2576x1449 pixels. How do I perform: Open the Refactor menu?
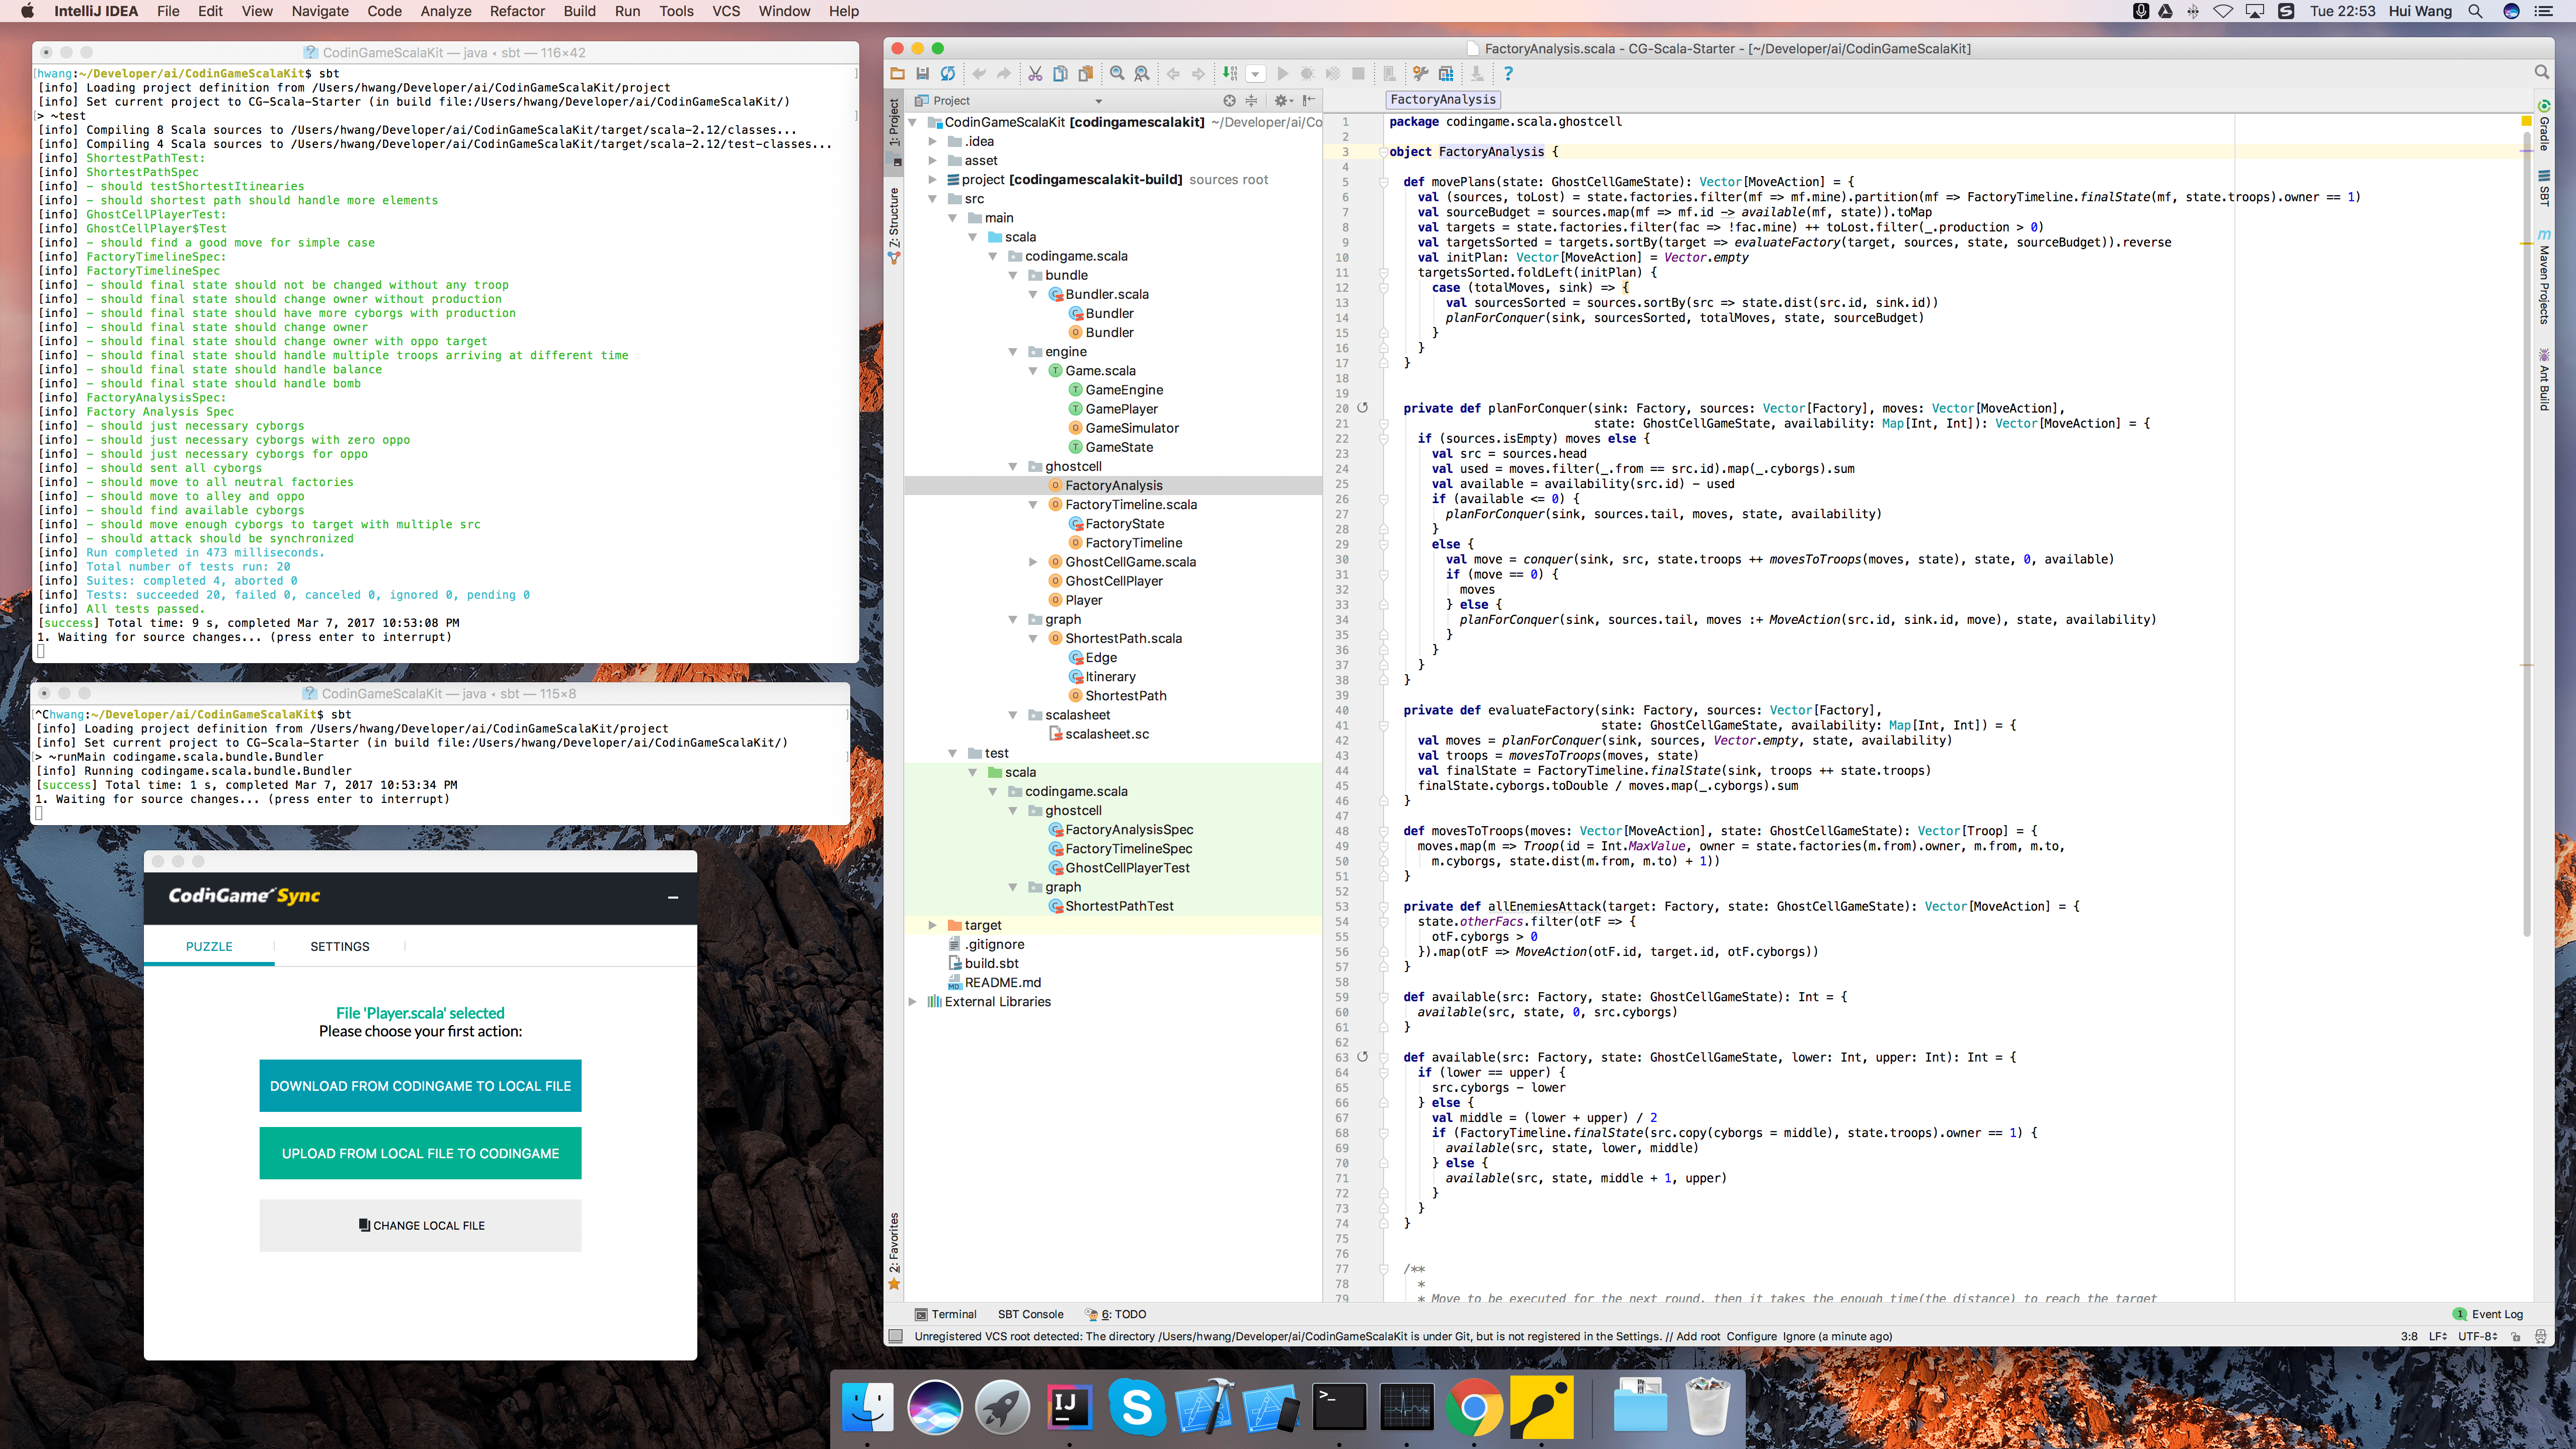pyautogui.click(x=517, y=11)
